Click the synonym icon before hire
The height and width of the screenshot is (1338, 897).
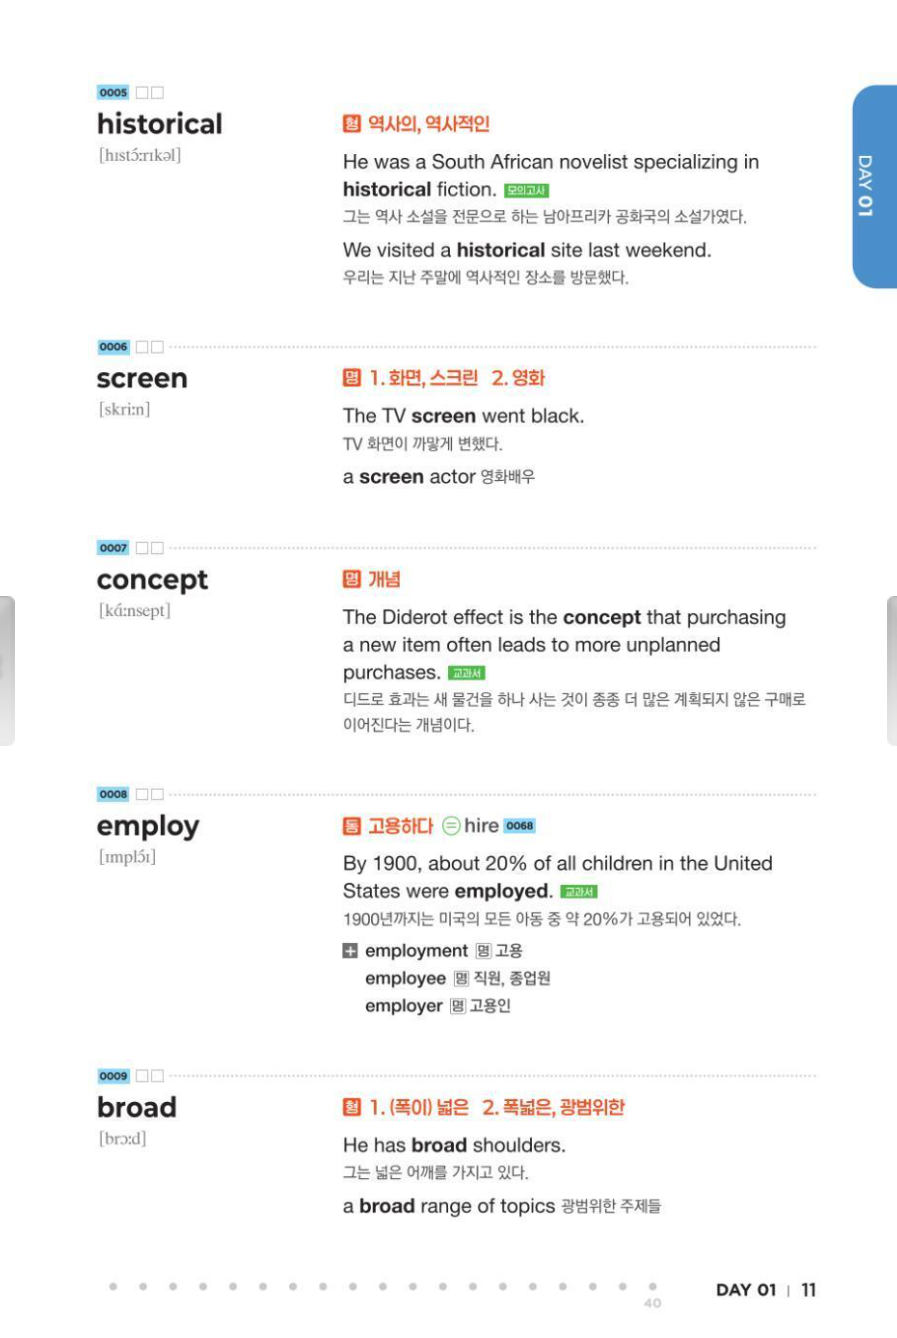(451, 826)
